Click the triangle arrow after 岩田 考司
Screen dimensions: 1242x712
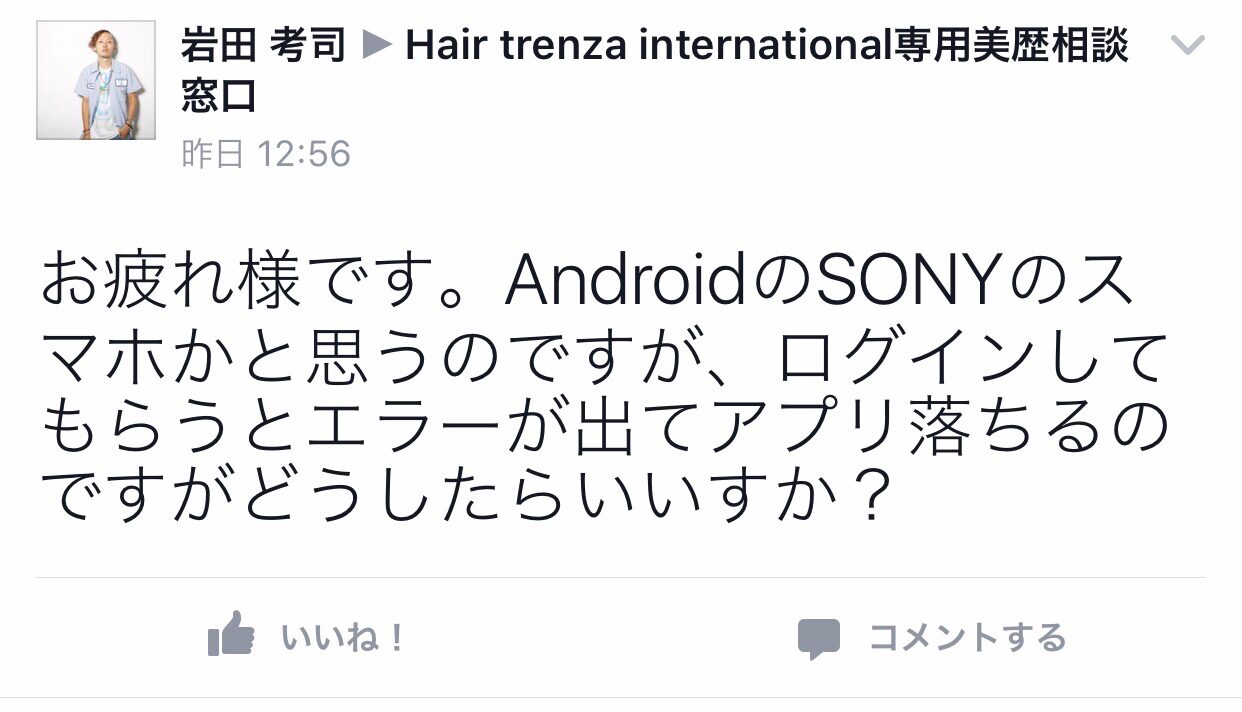click(x=376, y=45)
